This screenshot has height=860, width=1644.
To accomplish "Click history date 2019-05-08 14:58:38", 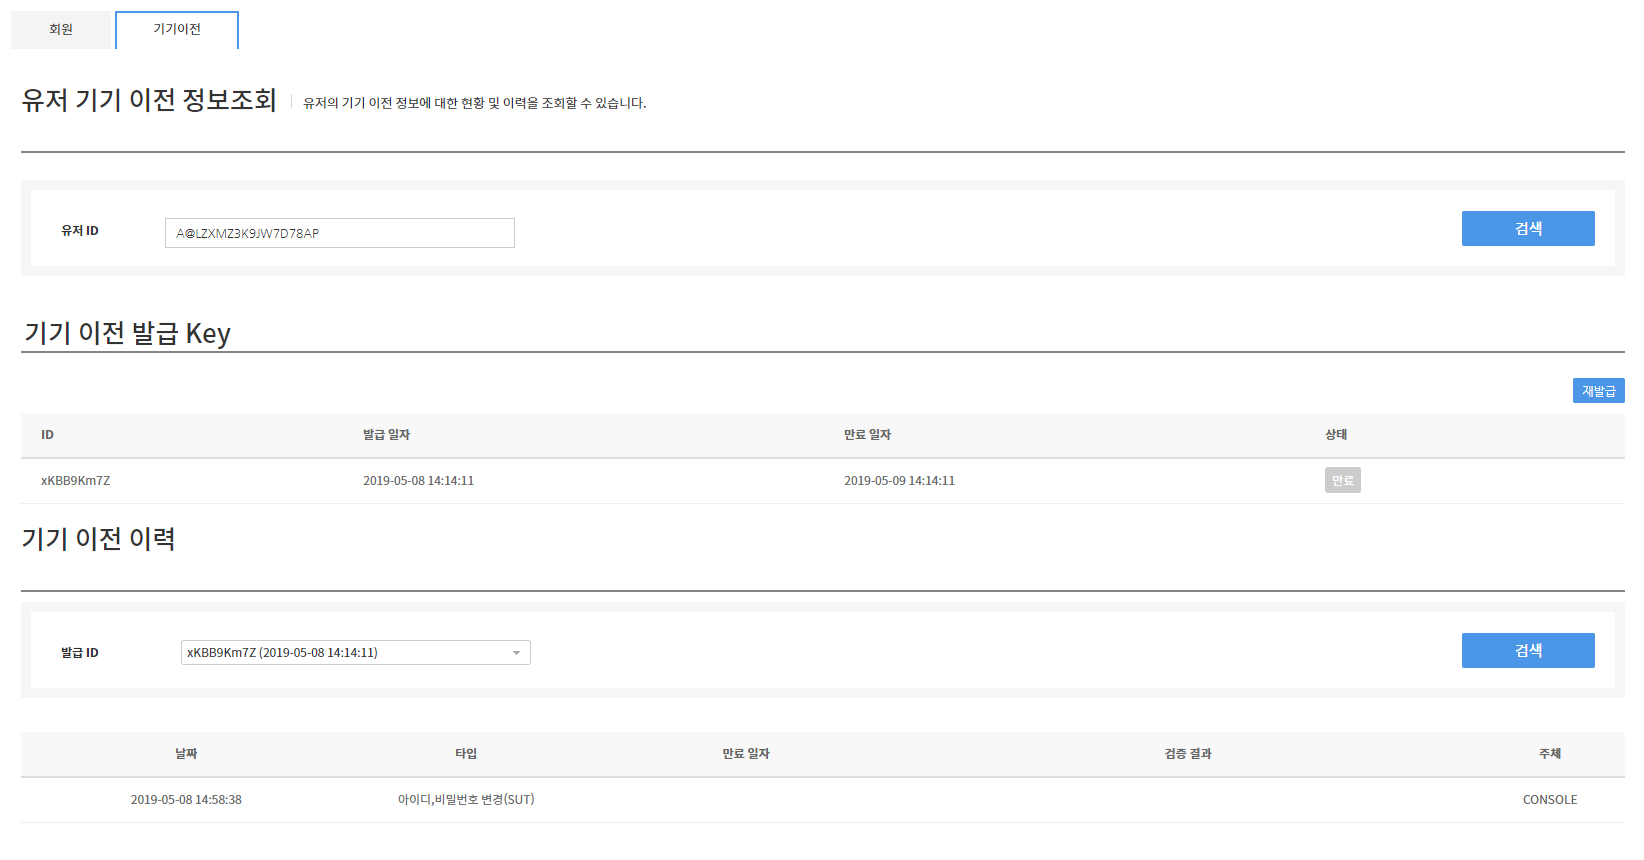I will tap(186, 800).
